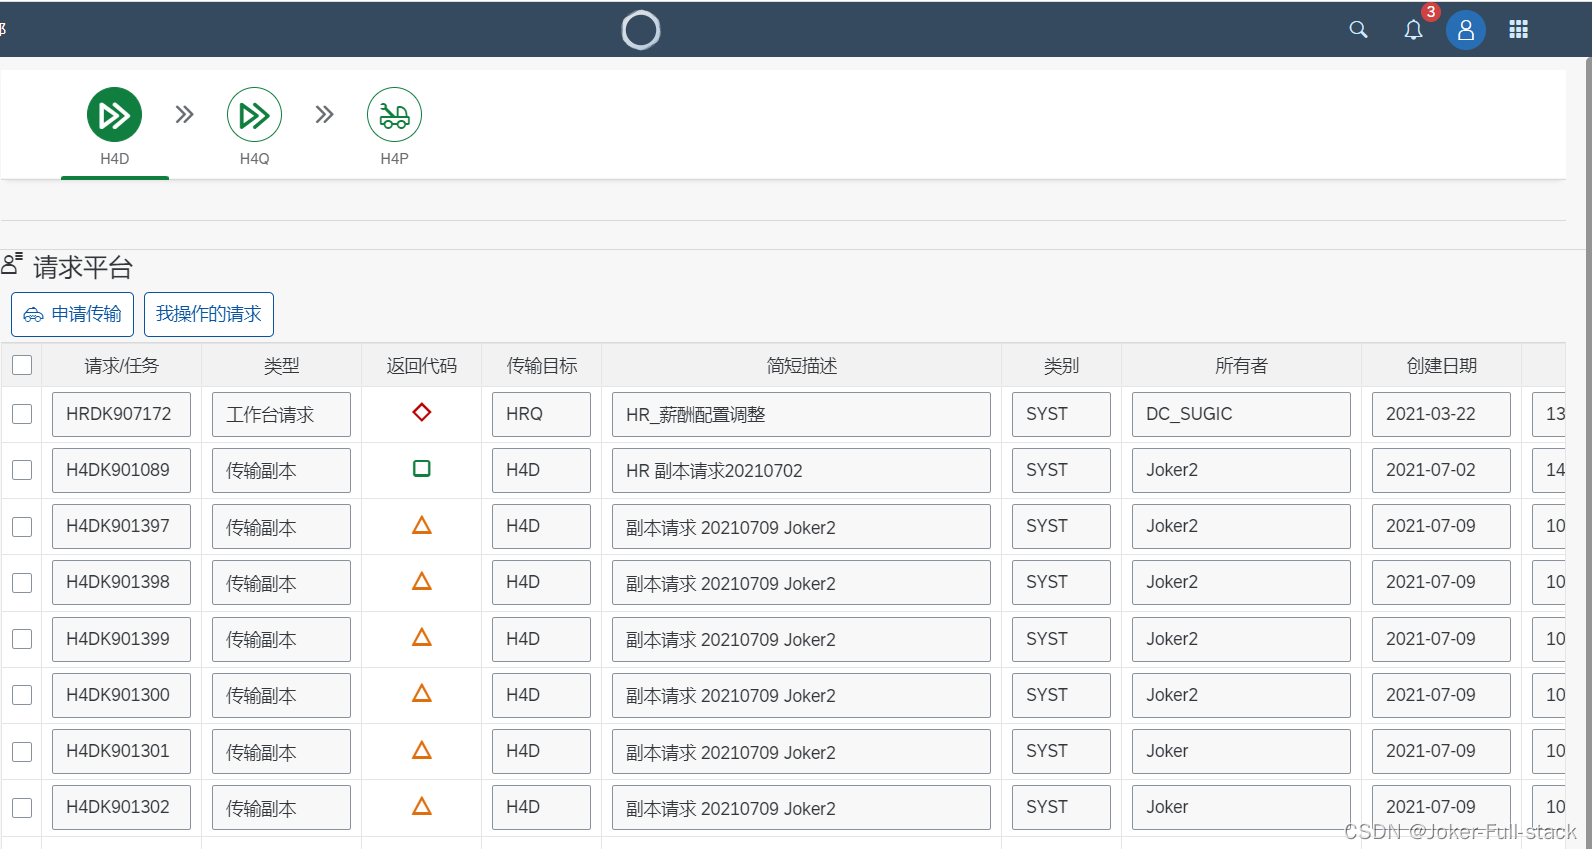Click the chevron between H4D and H4Q
1592x849 pixels.
click(185, 114)
